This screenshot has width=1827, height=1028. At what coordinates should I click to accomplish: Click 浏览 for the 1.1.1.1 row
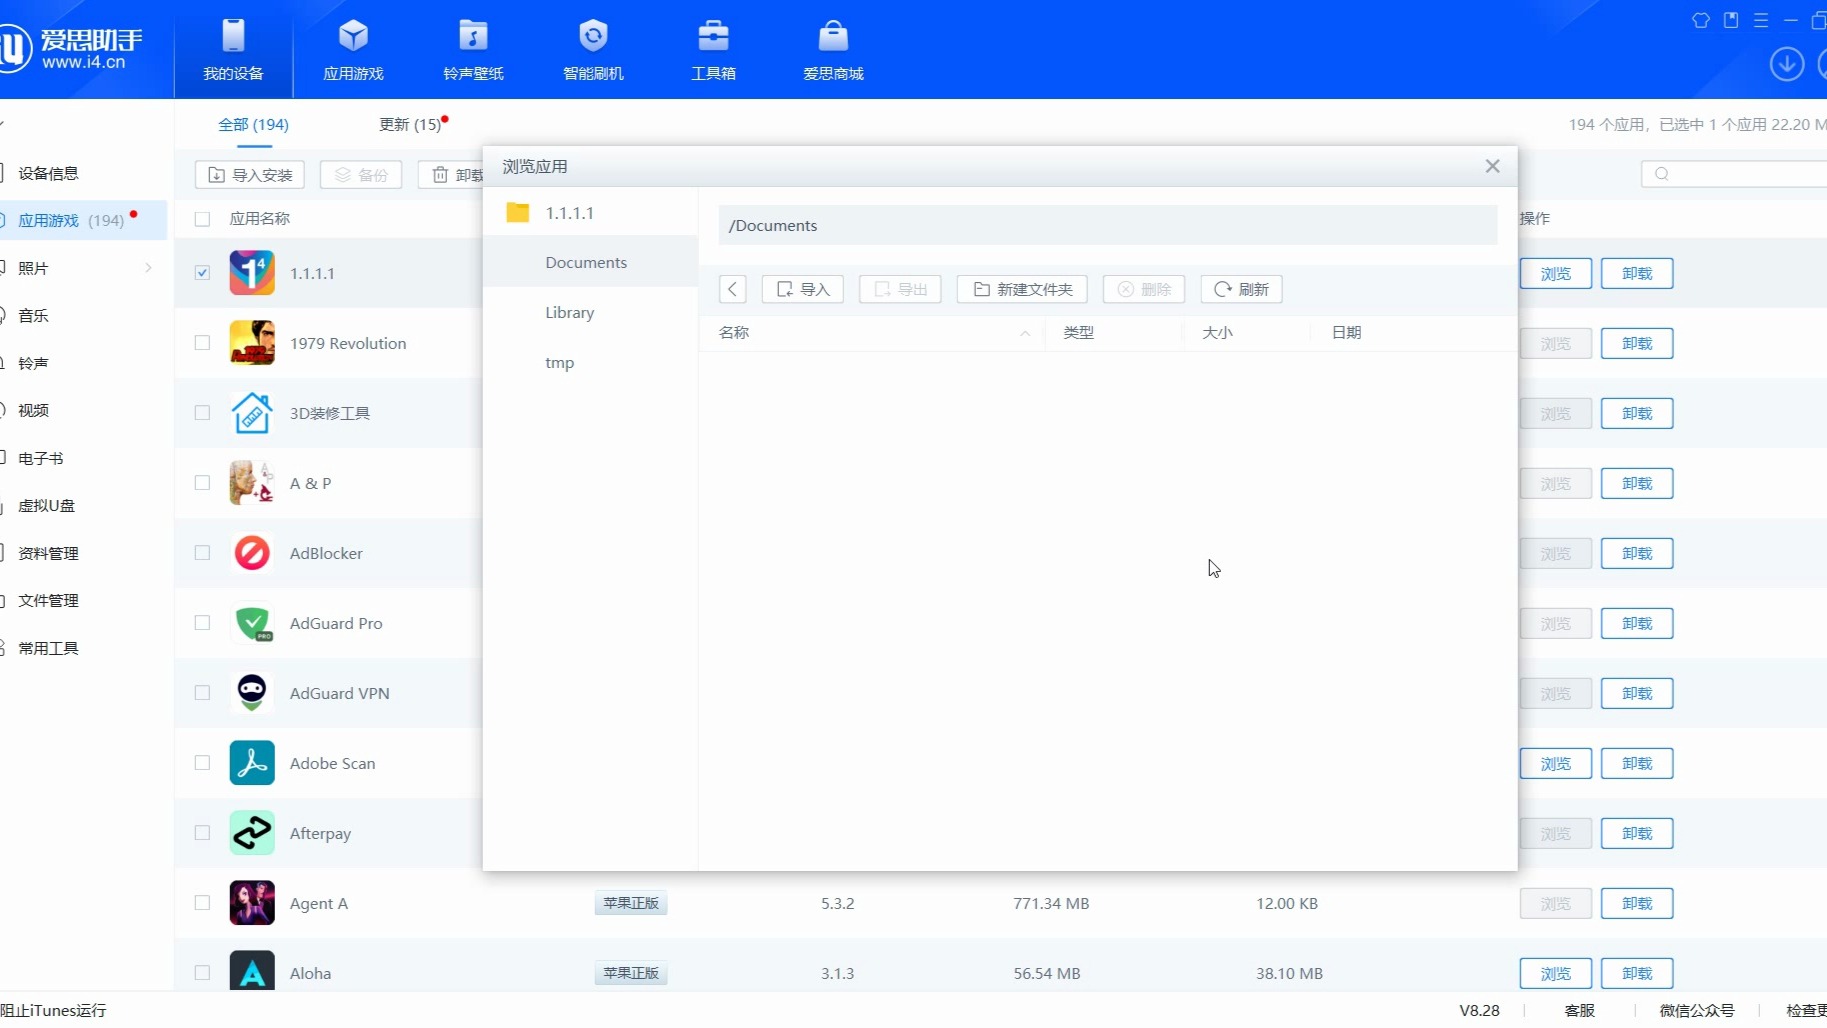coord(1555,273)
